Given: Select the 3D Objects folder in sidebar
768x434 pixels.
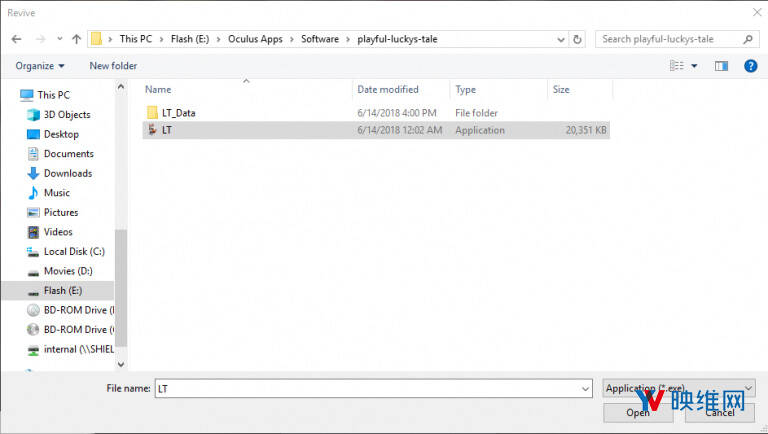Looking at the screenshot, I should [x=66, y=115].
